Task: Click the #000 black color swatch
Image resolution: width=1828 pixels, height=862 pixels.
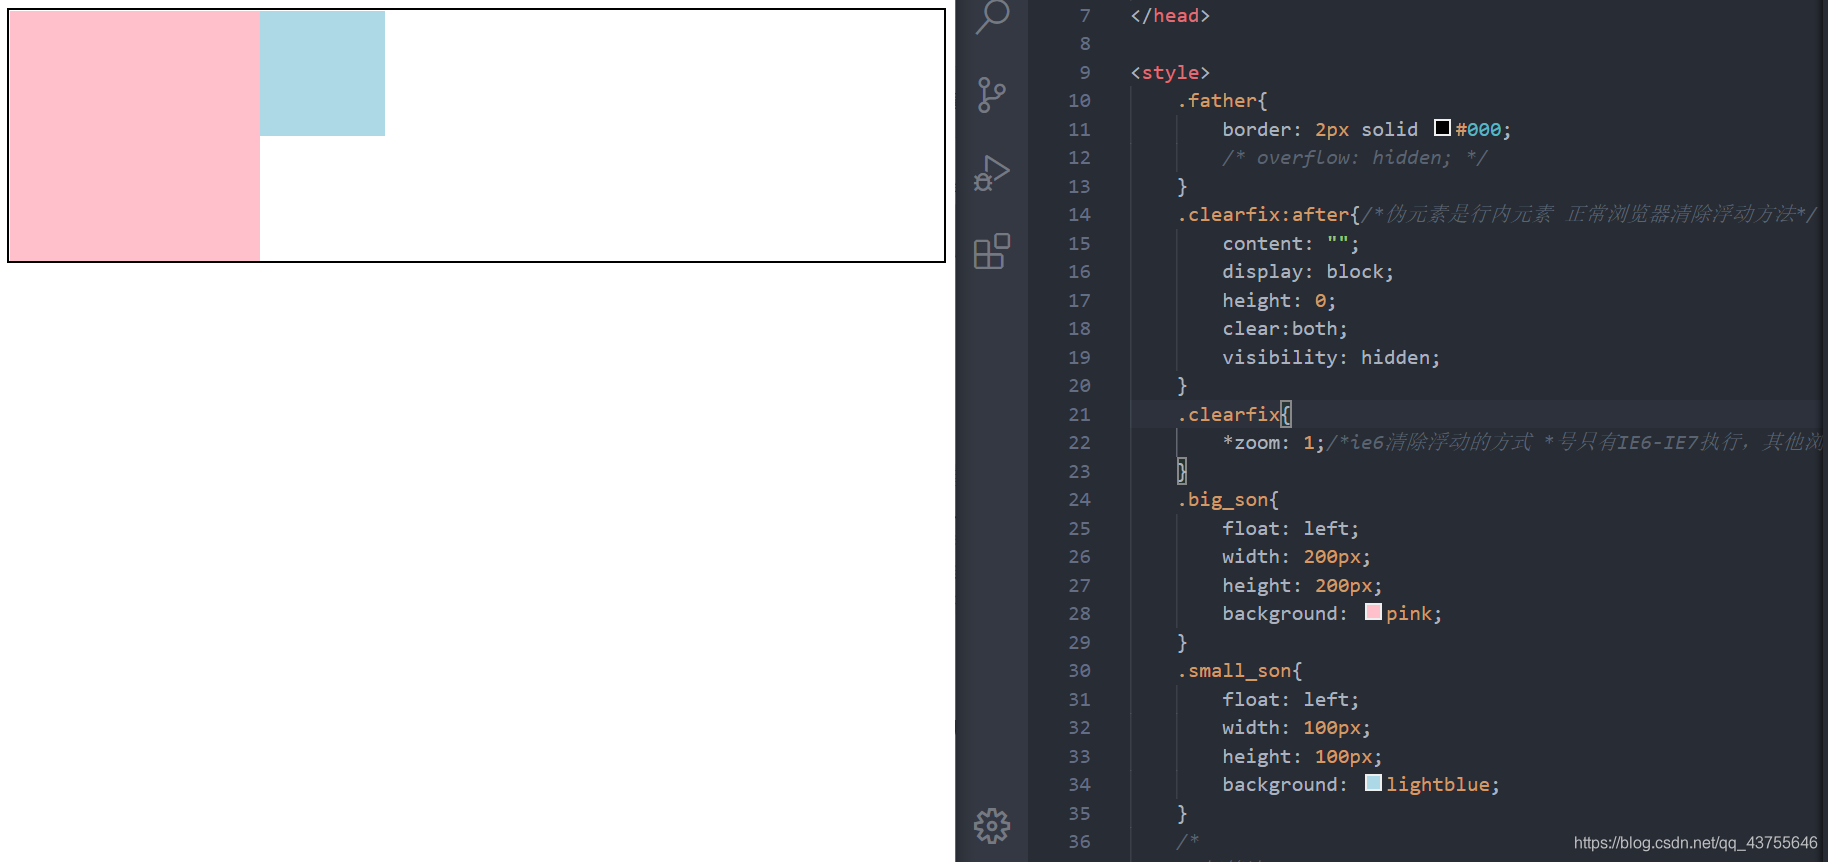Action: pyautogui.click(x=1442, y=128)
